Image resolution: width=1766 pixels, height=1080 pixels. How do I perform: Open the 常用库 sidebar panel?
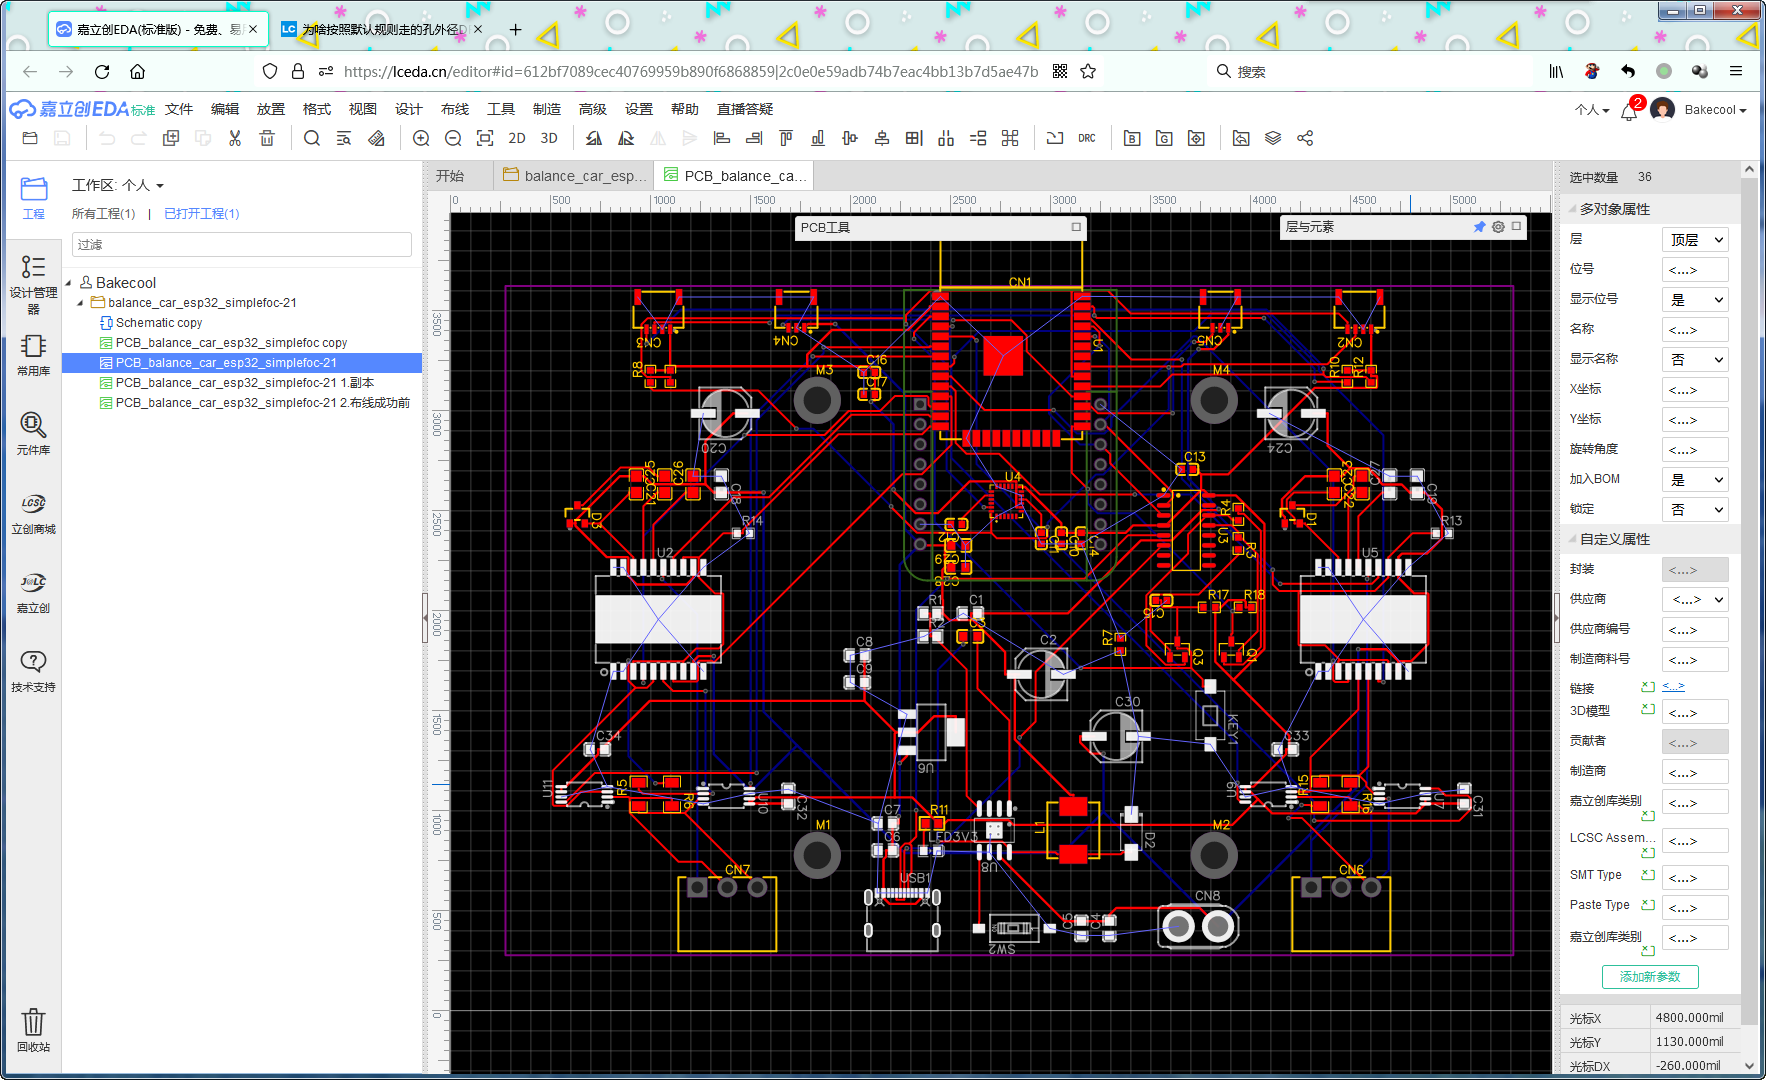pos(34,356)
